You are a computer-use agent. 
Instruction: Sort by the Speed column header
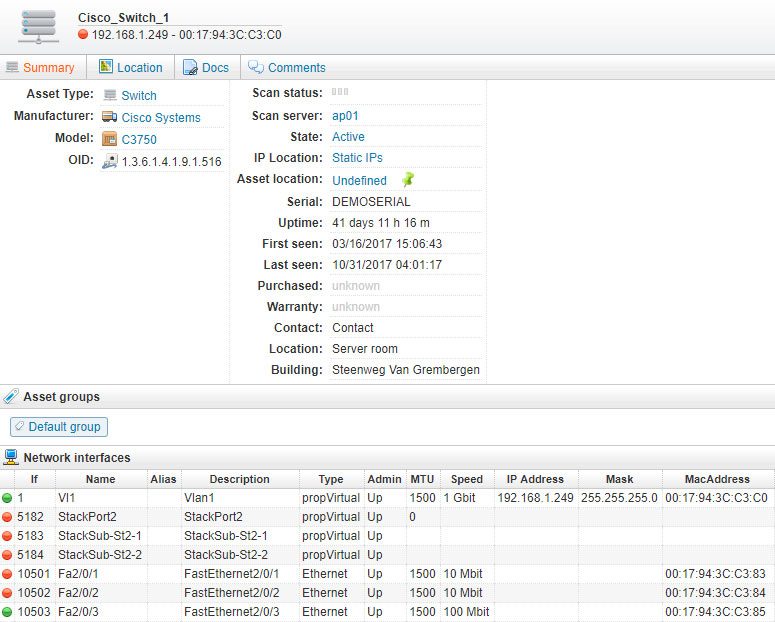[x=467, y=479]
